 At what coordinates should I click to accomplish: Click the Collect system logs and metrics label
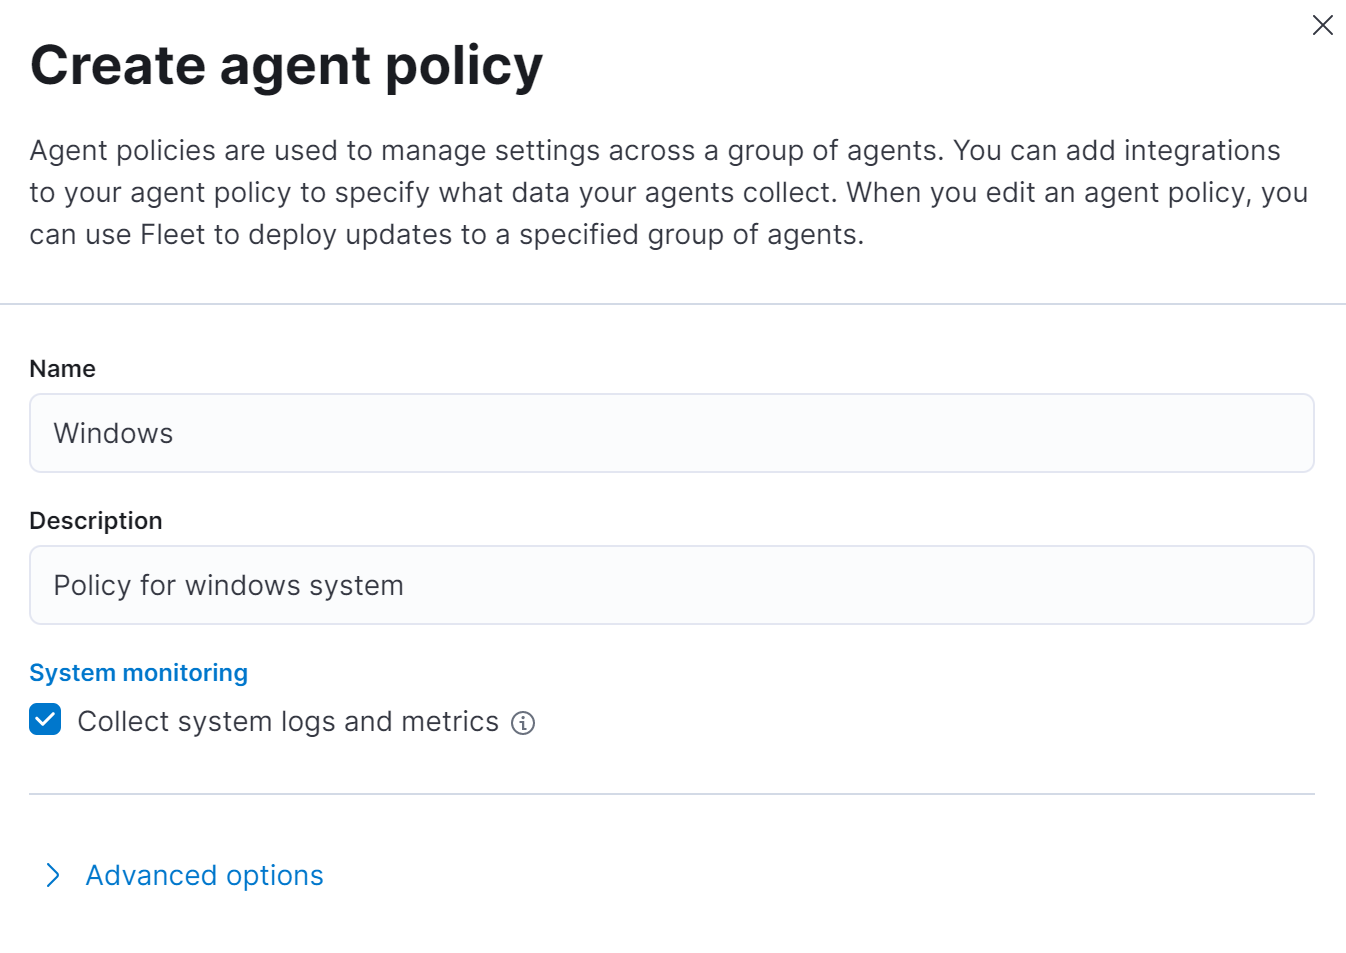click(288, 722)
